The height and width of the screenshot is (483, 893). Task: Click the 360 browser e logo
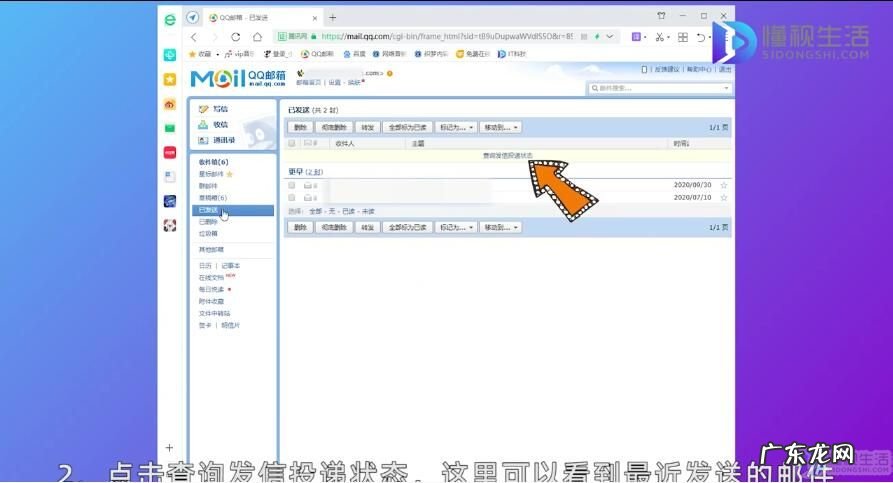pyautogui.click(x=170, y=20)
